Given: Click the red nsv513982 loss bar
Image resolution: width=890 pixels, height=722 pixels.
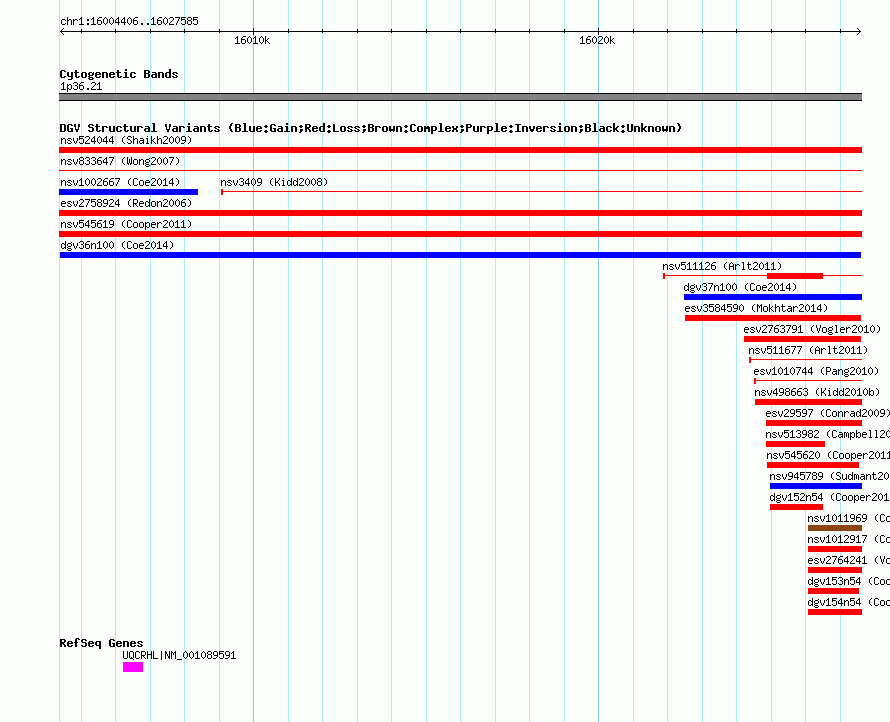Looking at the screenshot, I should click(x=795, y=444).
